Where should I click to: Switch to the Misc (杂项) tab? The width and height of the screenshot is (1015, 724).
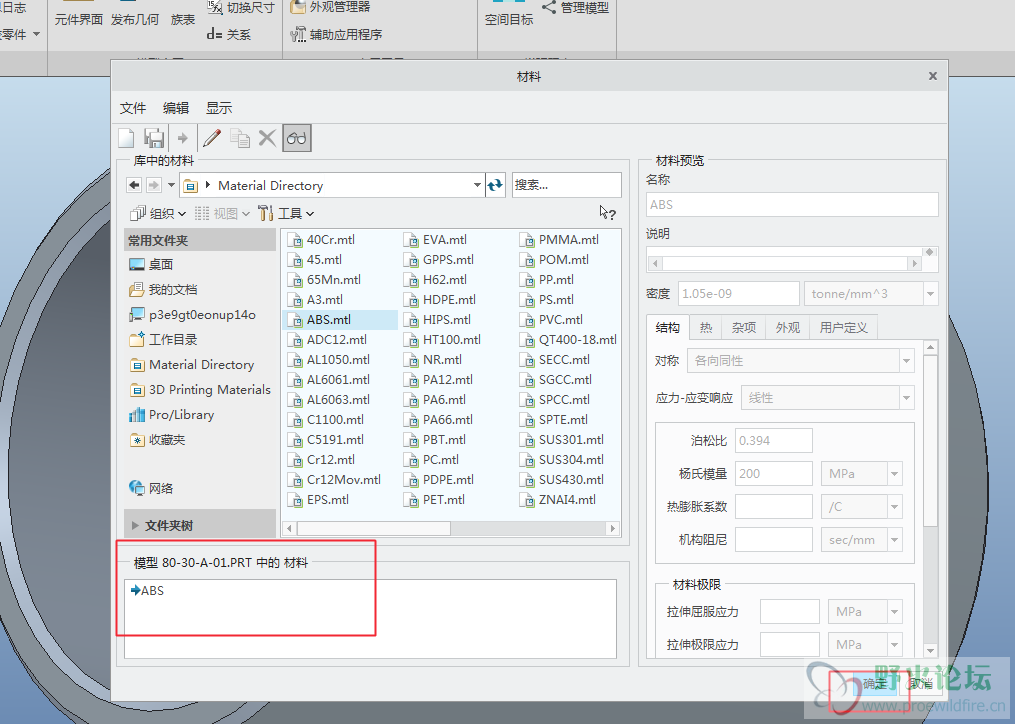click(x=744, y=328)
